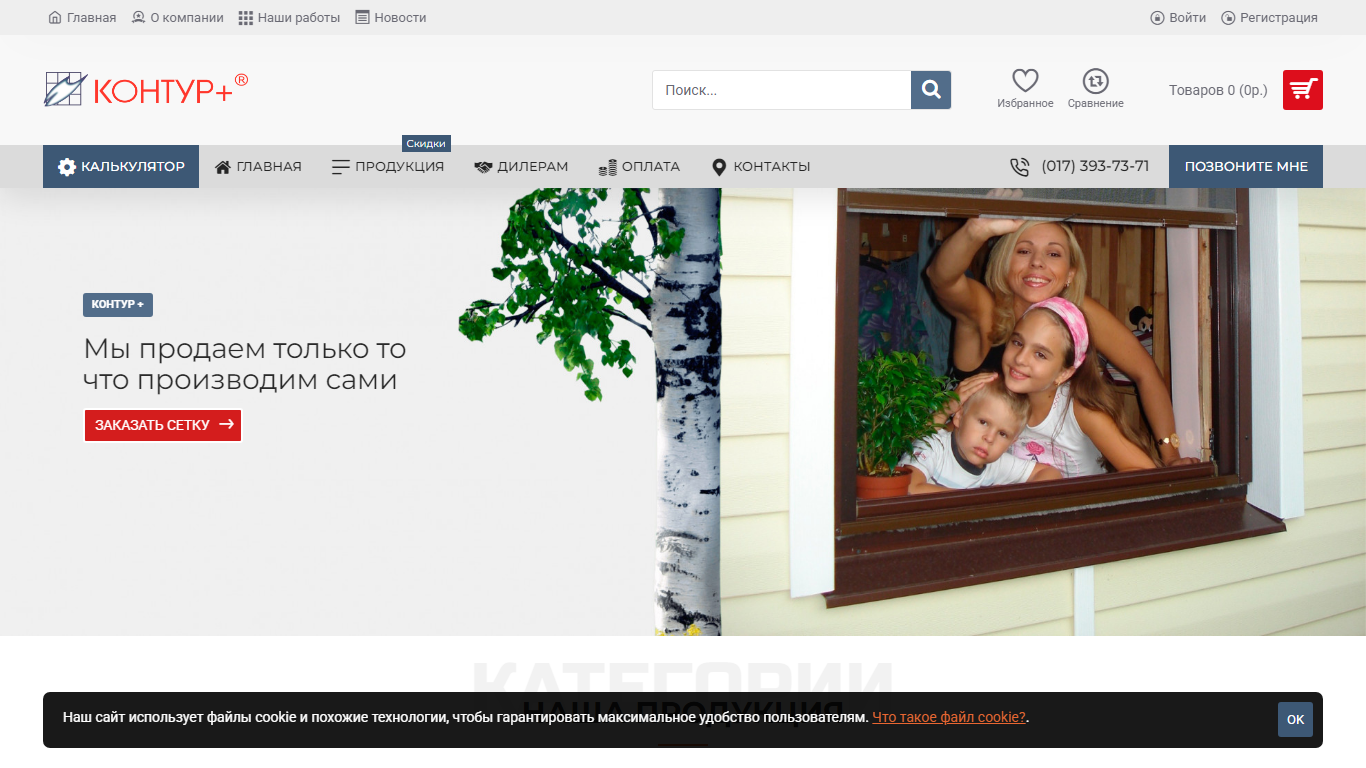The image size is (1366, 768).
Task: Click the Избранное label
Action: tap(1025, 103)
